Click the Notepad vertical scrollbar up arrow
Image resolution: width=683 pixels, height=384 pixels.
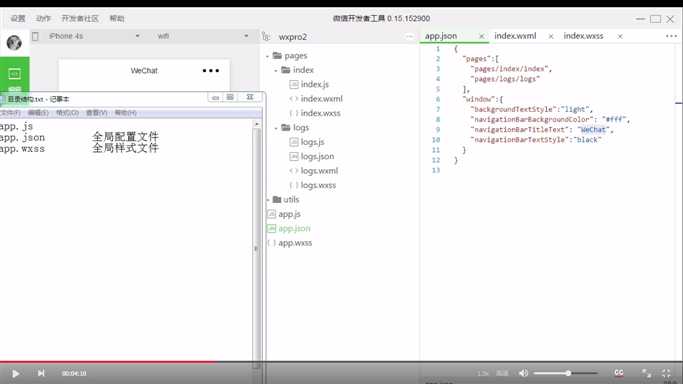pyautogui.click(x=257, y=125)
